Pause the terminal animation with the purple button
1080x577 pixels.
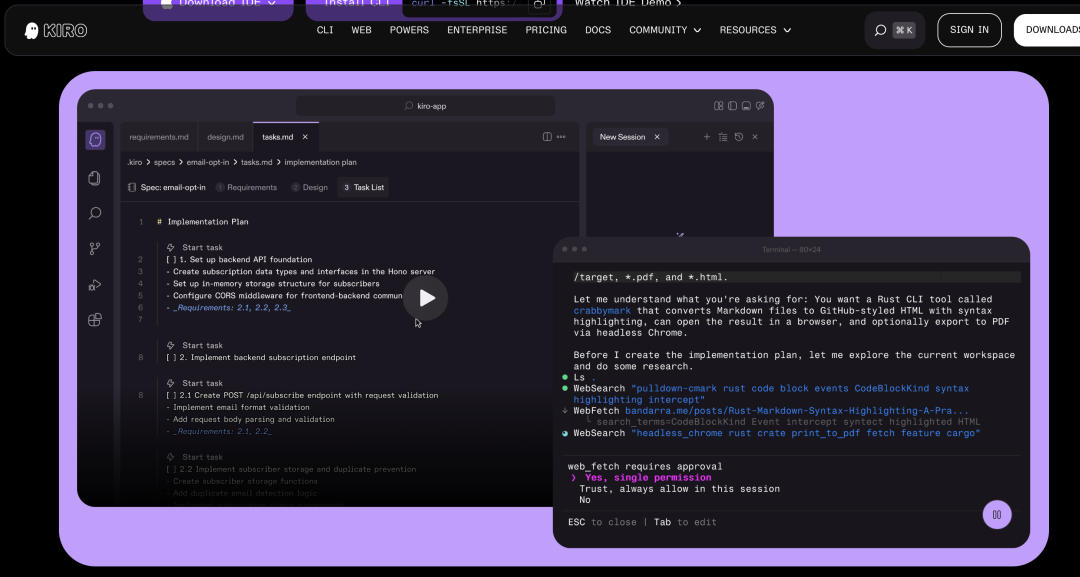click(x=997, y=514)
